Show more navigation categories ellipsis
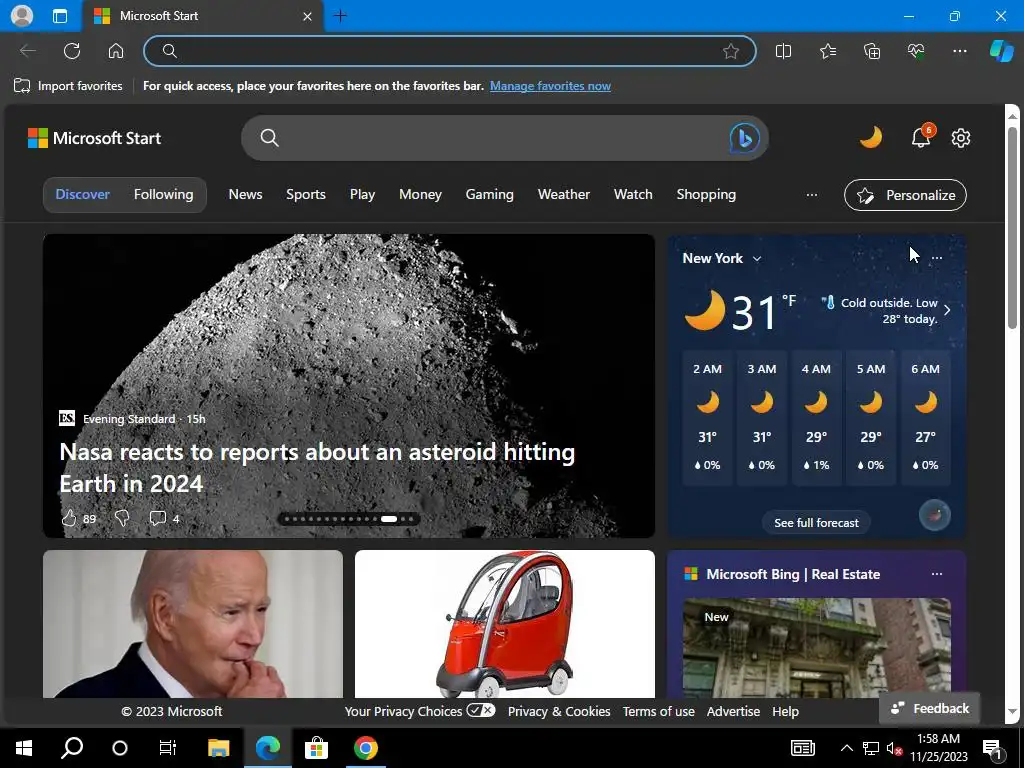 811,195
